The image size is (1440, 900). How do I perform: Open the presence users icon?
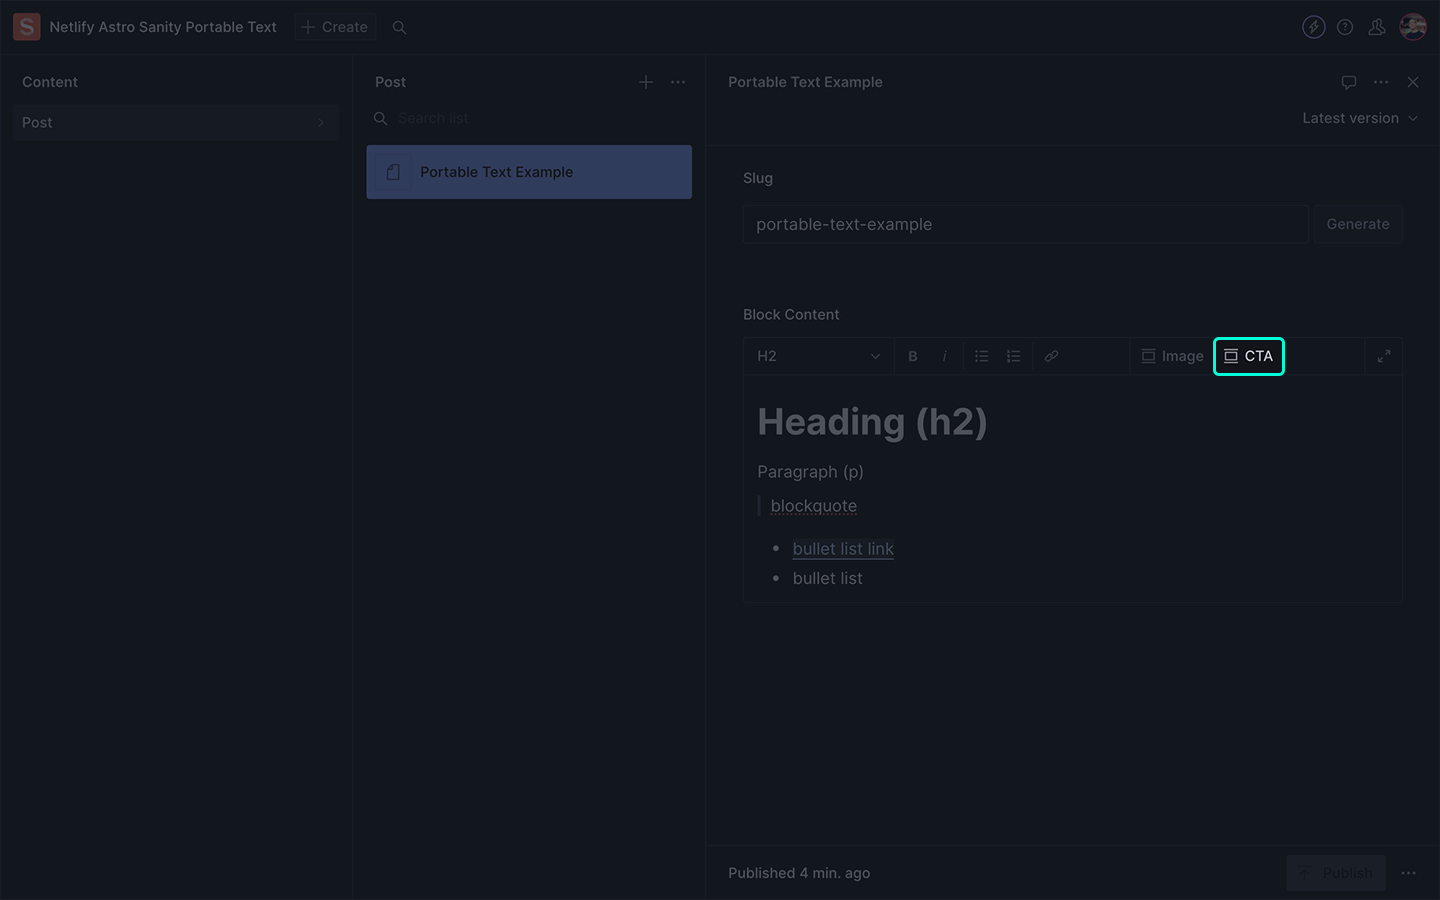[x=1377, y=27]
